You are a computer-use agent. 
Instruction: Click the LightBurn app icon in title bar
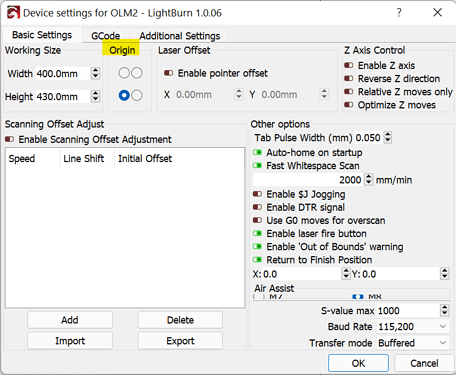[13, 13]
